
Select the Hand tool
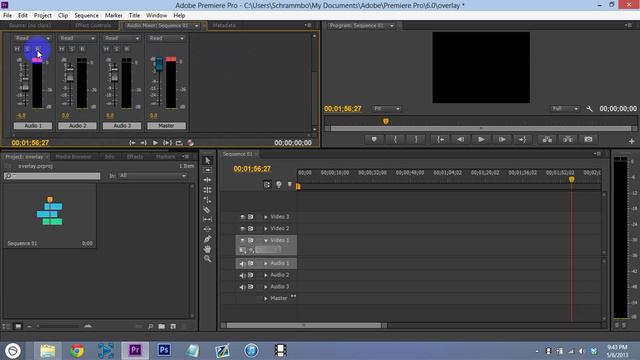(x=207, y=249)
